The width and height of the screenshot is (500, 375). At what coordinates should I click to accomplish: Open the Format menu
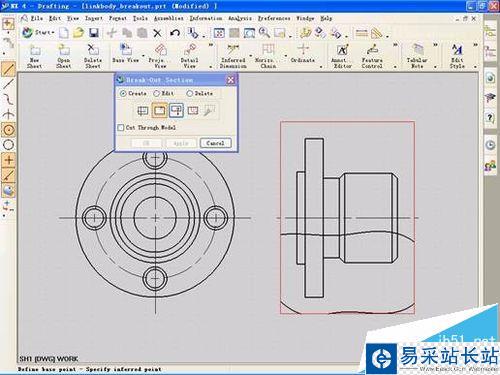[118, 18]
